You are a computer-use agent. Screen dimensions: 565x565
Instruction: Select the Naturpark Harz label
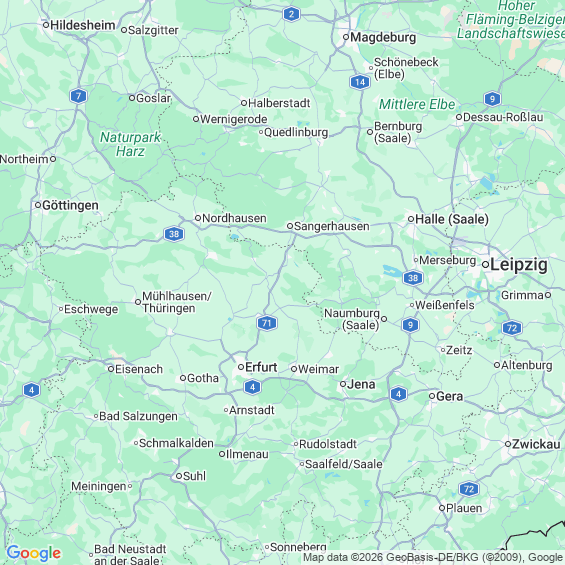(x=130, y=144)
